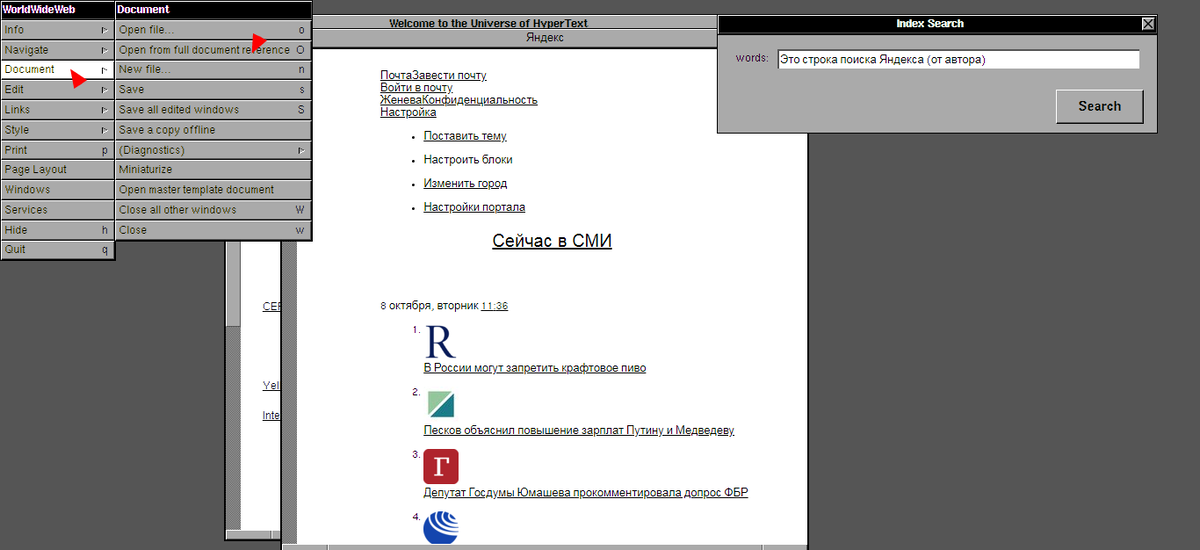Screen dimensions: 1200x550
Task: Open the Конфиденциальность link
Action: coord(480,100)
